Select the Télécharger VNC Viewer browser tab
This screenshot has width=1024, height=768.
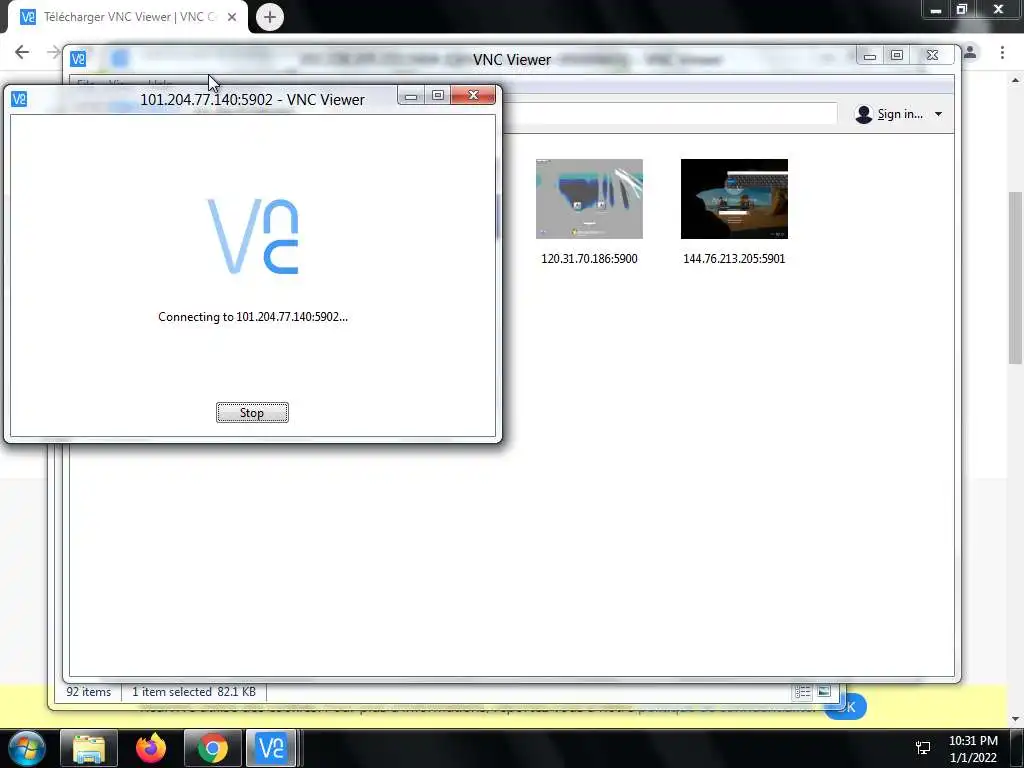[127, 17]
